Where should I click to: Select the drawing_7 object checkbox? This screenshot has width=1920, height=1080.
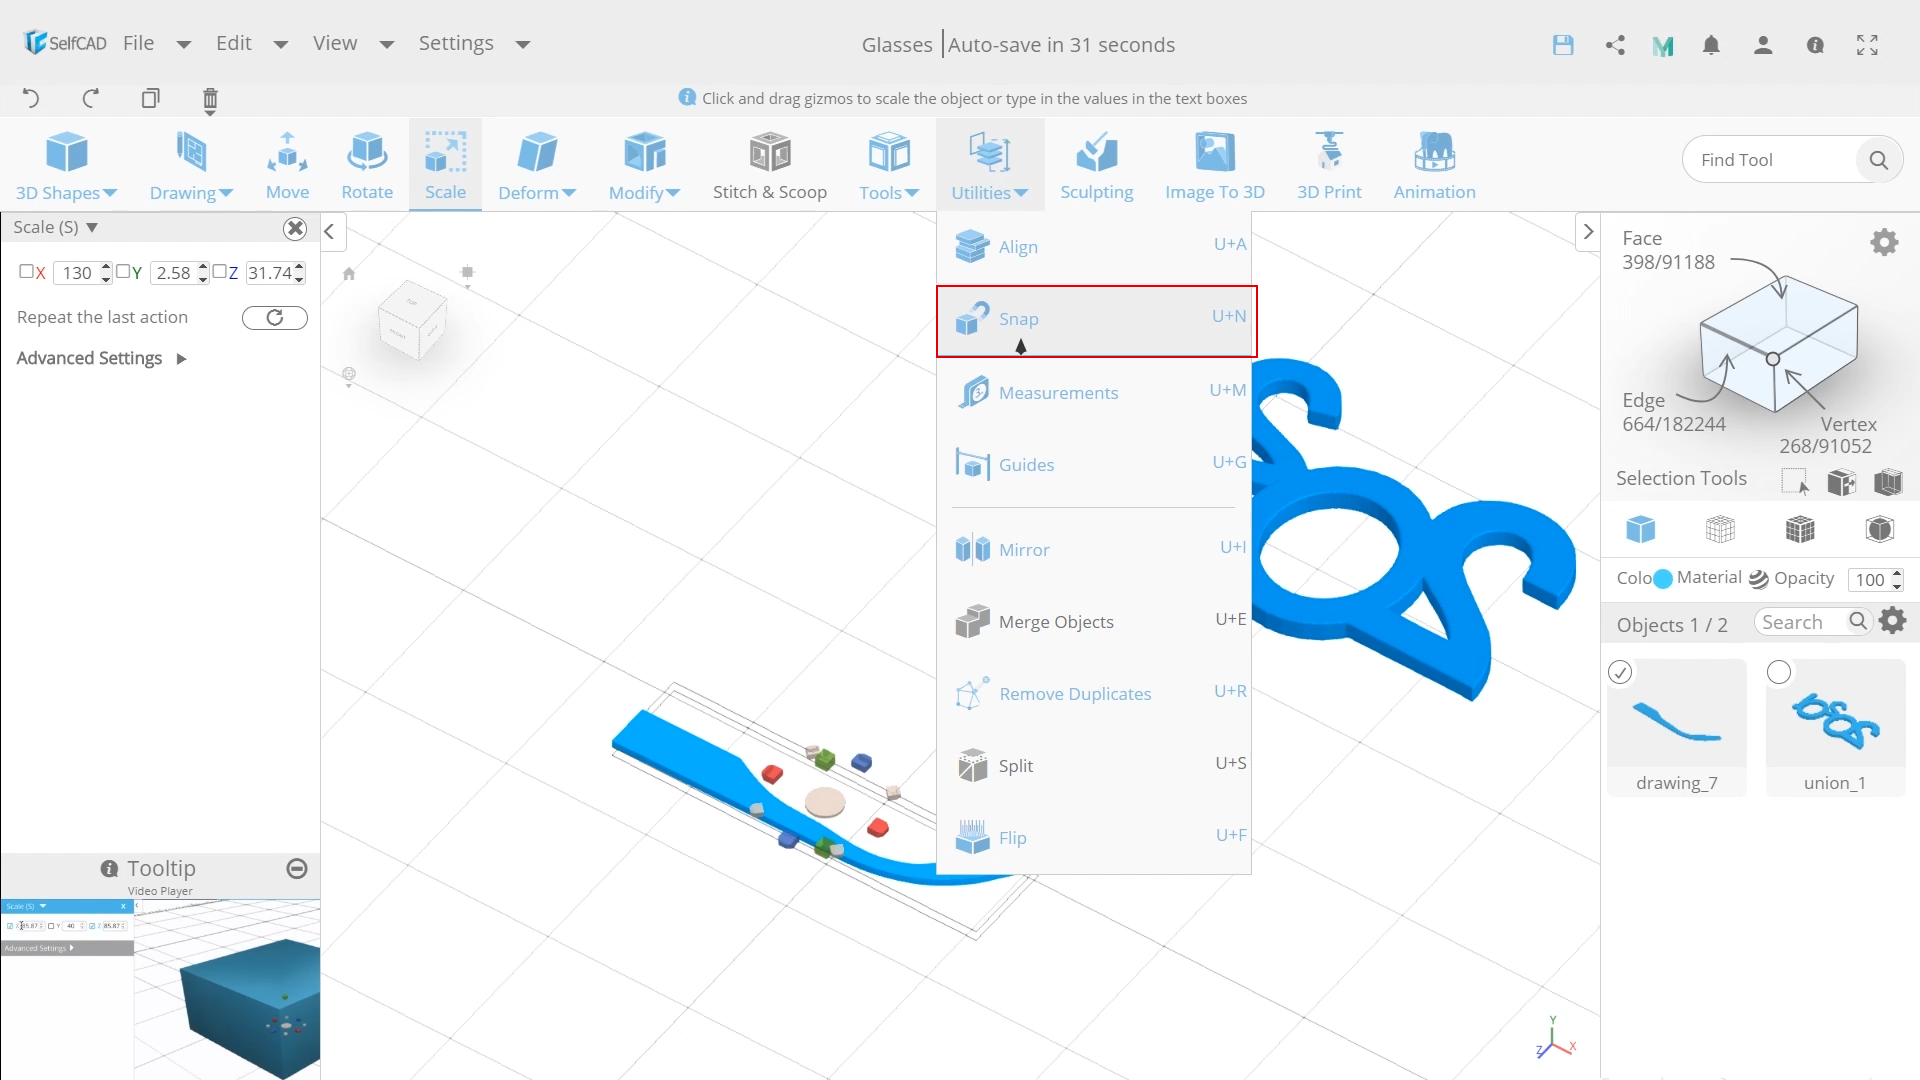click(1620, 672)
